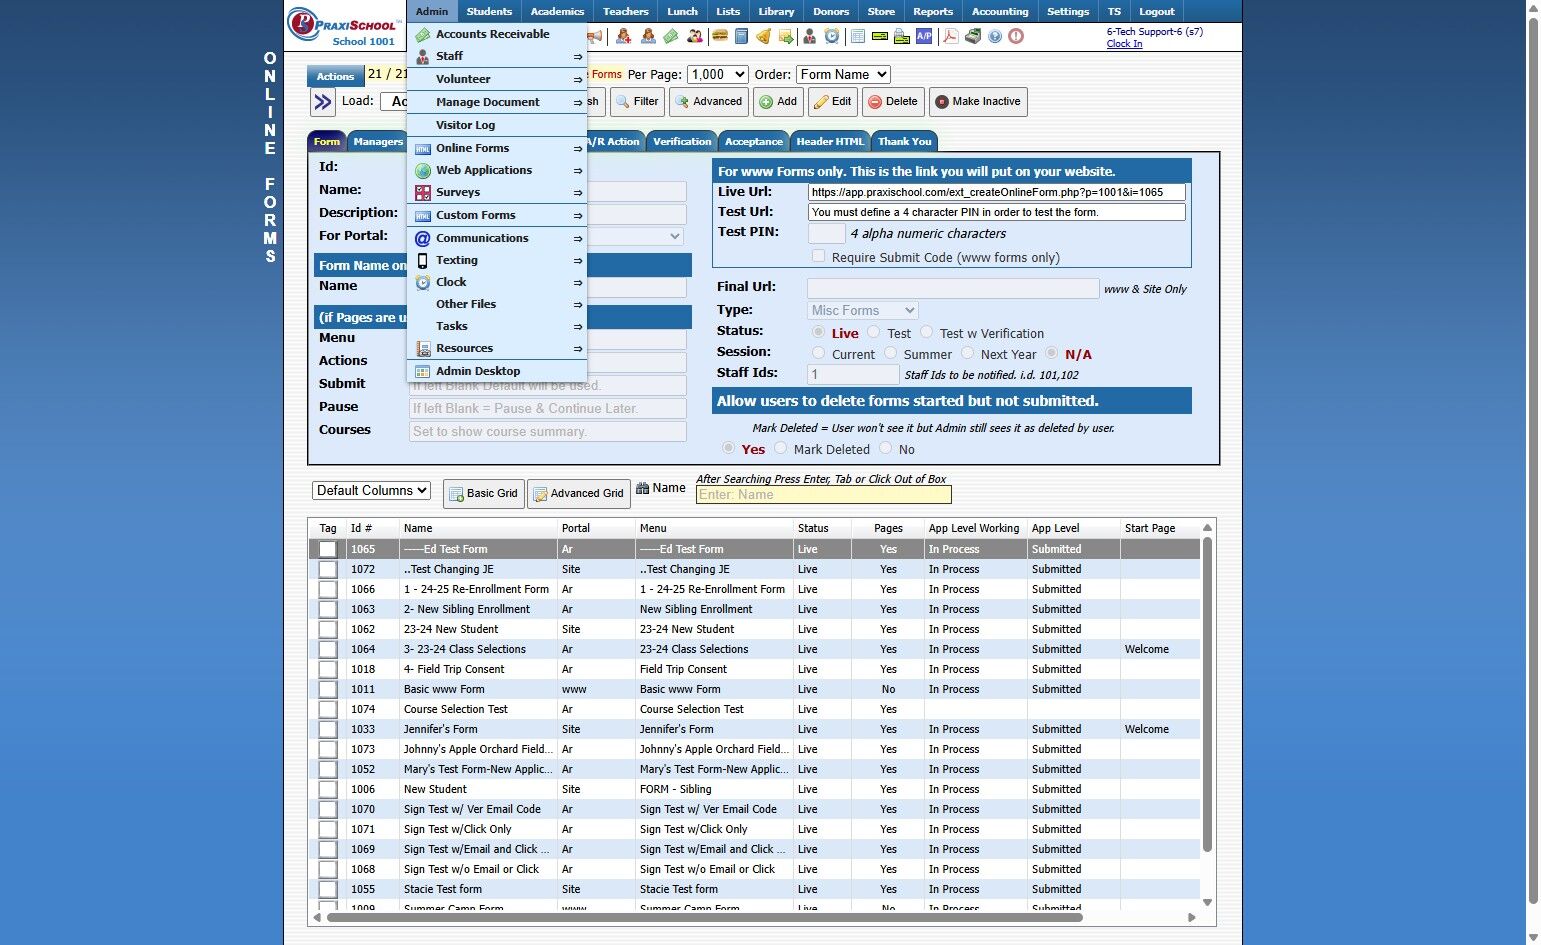This screenshot has width=1541, height=945.
Task: Open the alarm clock toolbar icon
Action: [x=831, y=36]
